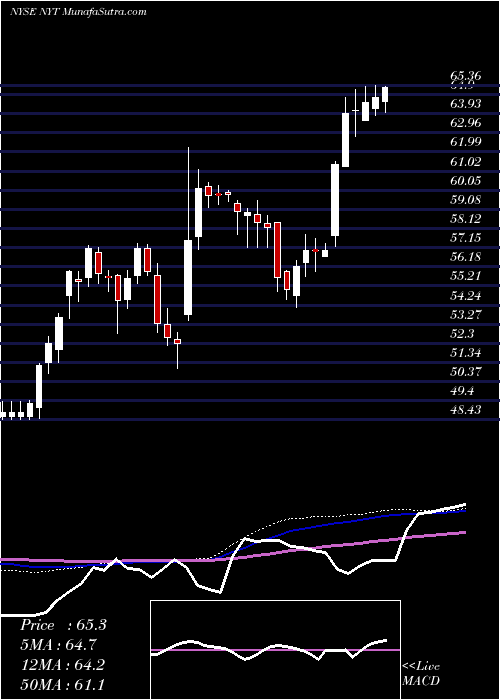The height and width of the screenshot is (700, 500).
Task: Select the 61.99 price axis label
Action: click(x=466, y=142)
